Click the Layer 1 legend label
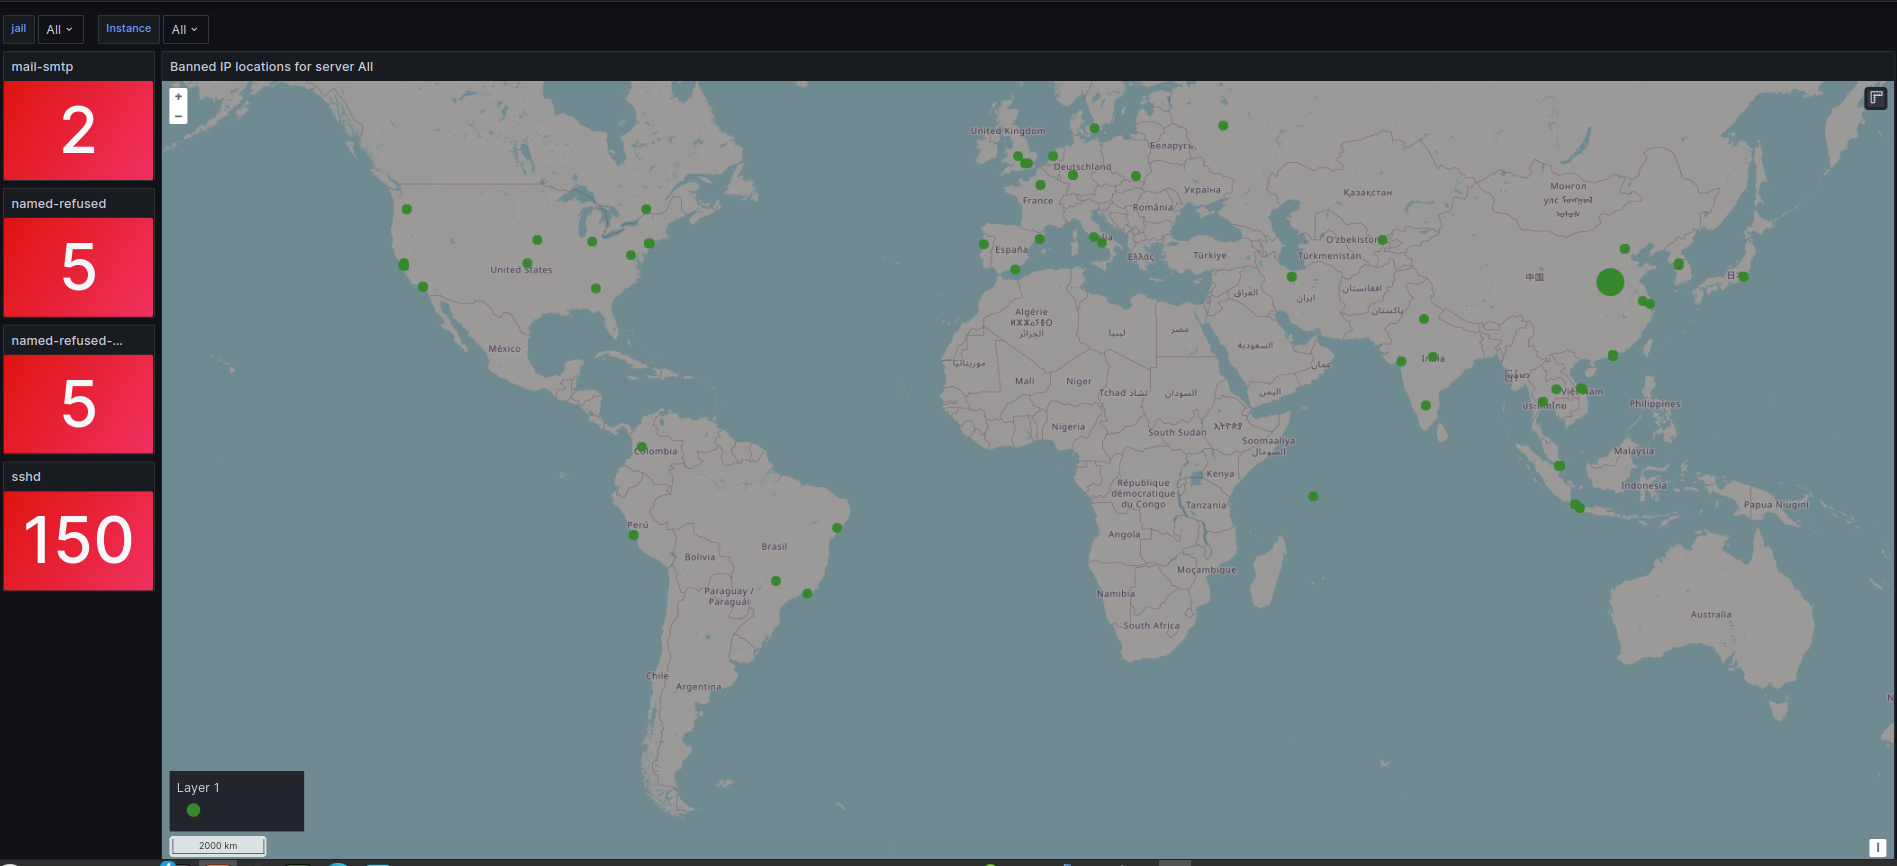 point(198,788)
